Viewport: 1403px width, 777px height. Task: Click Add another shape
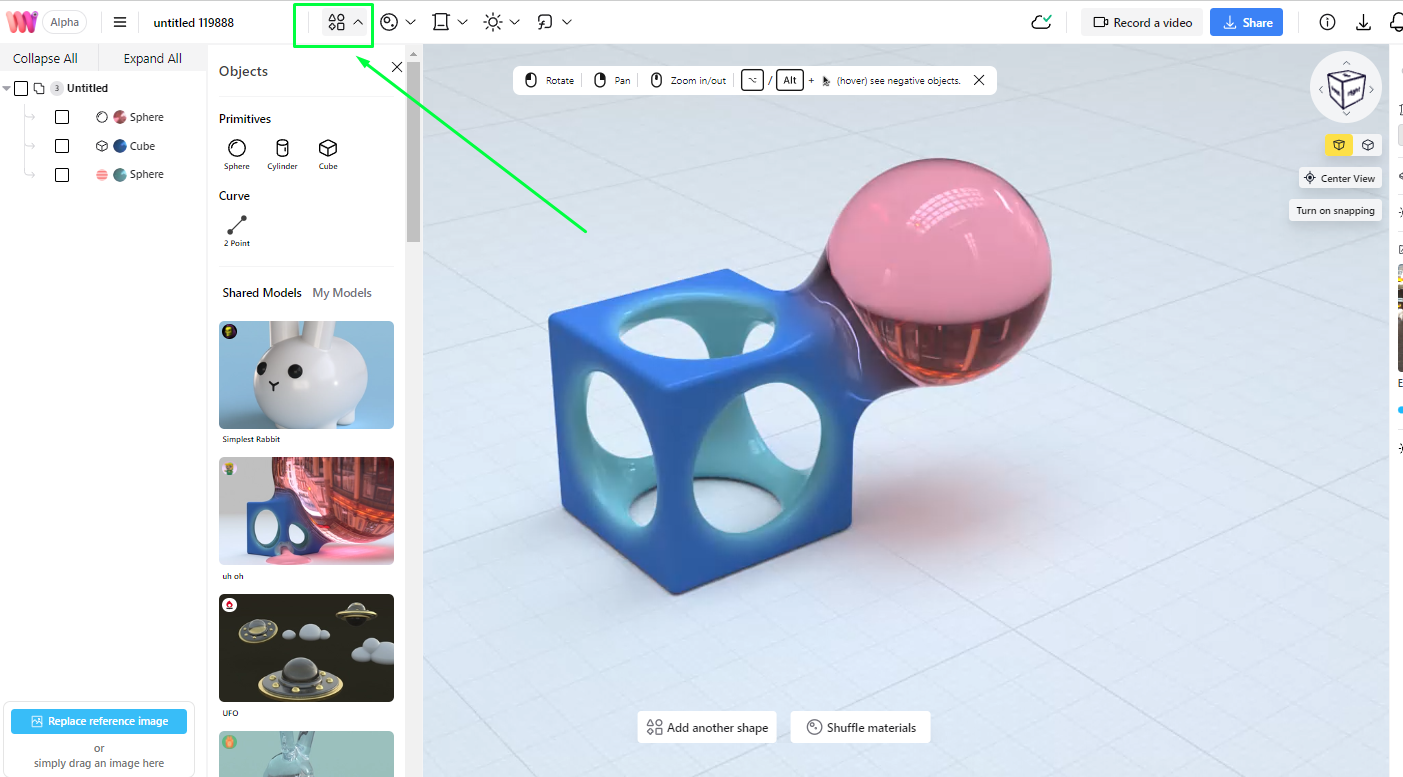tap(708, 727)
